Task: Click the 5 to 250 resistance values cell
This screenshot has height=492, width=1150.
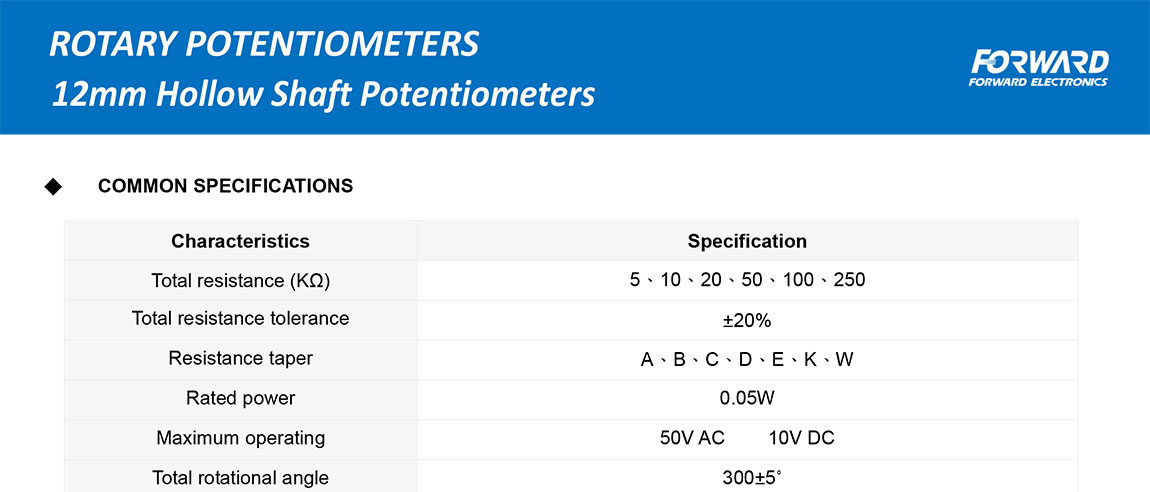Action: [747, 280]
